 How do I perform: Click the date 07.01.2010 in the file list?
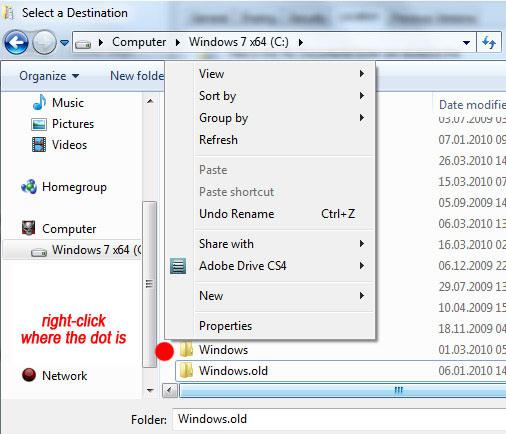[472, 140]
